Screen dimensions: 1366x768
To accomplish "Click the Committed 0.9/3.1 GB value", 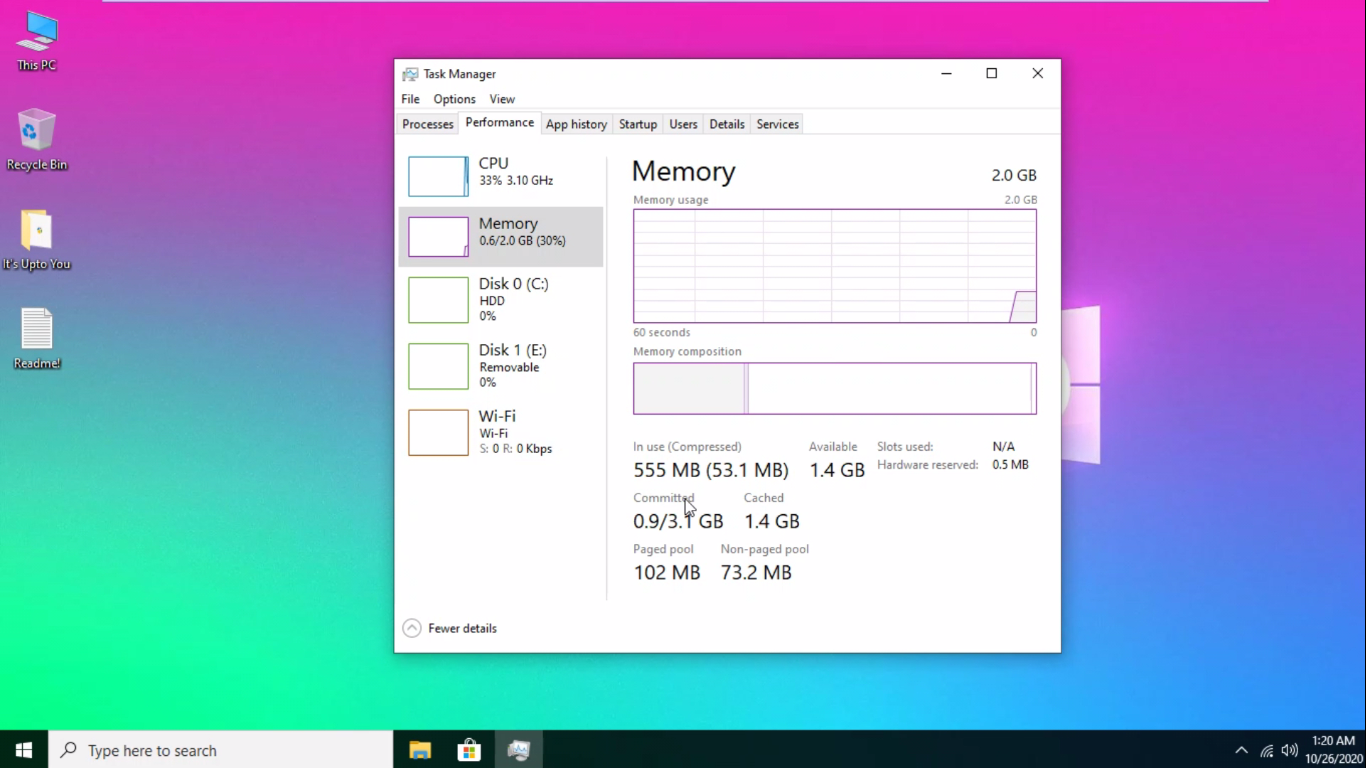I will tap(678, 521).
